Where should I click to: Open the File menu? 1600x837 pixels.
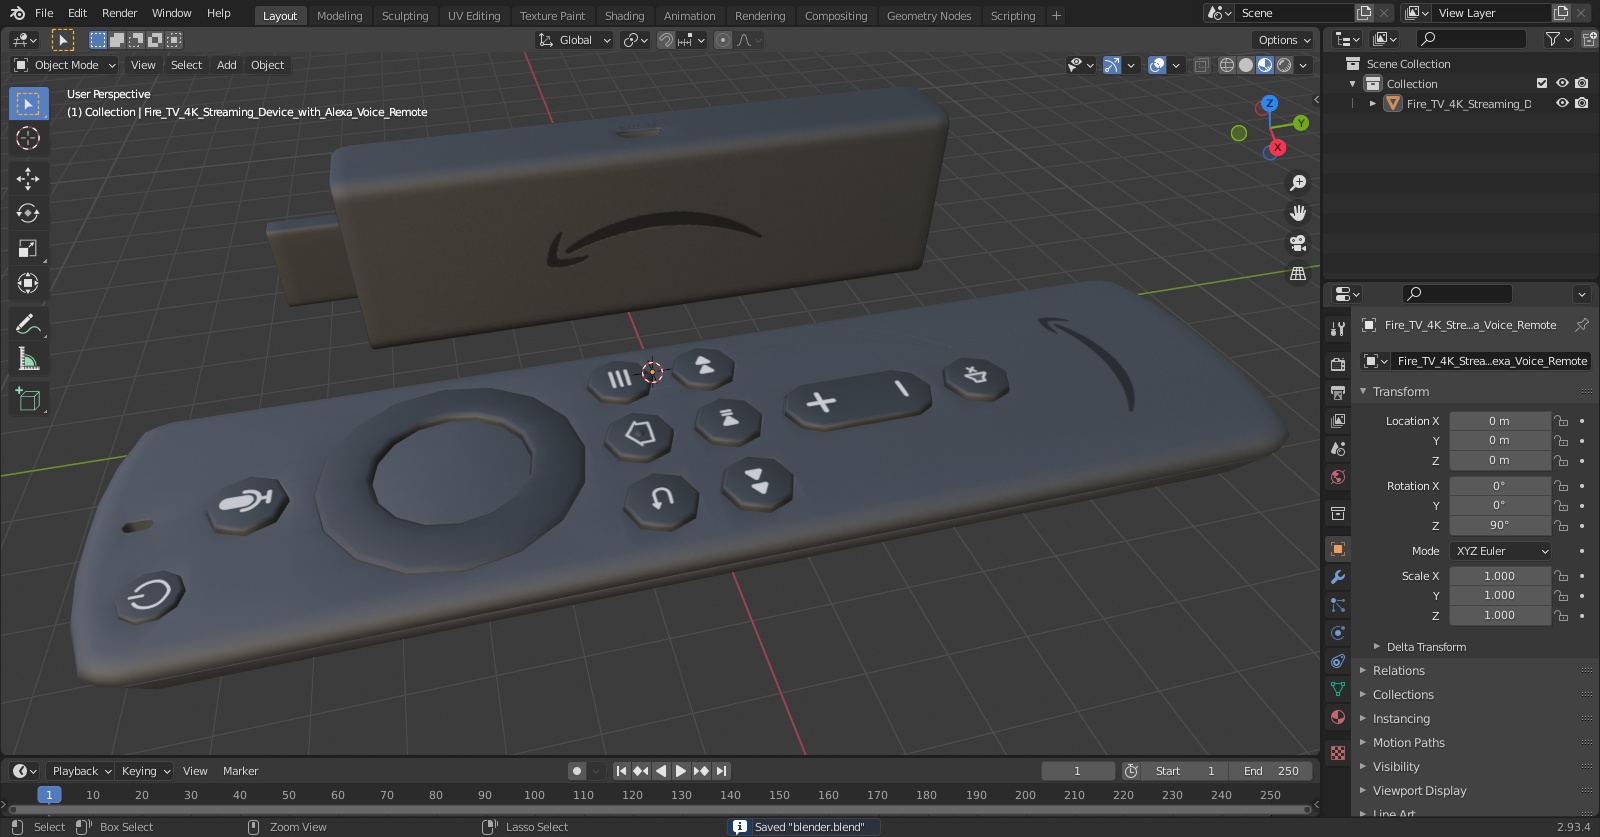pos(44,13)
